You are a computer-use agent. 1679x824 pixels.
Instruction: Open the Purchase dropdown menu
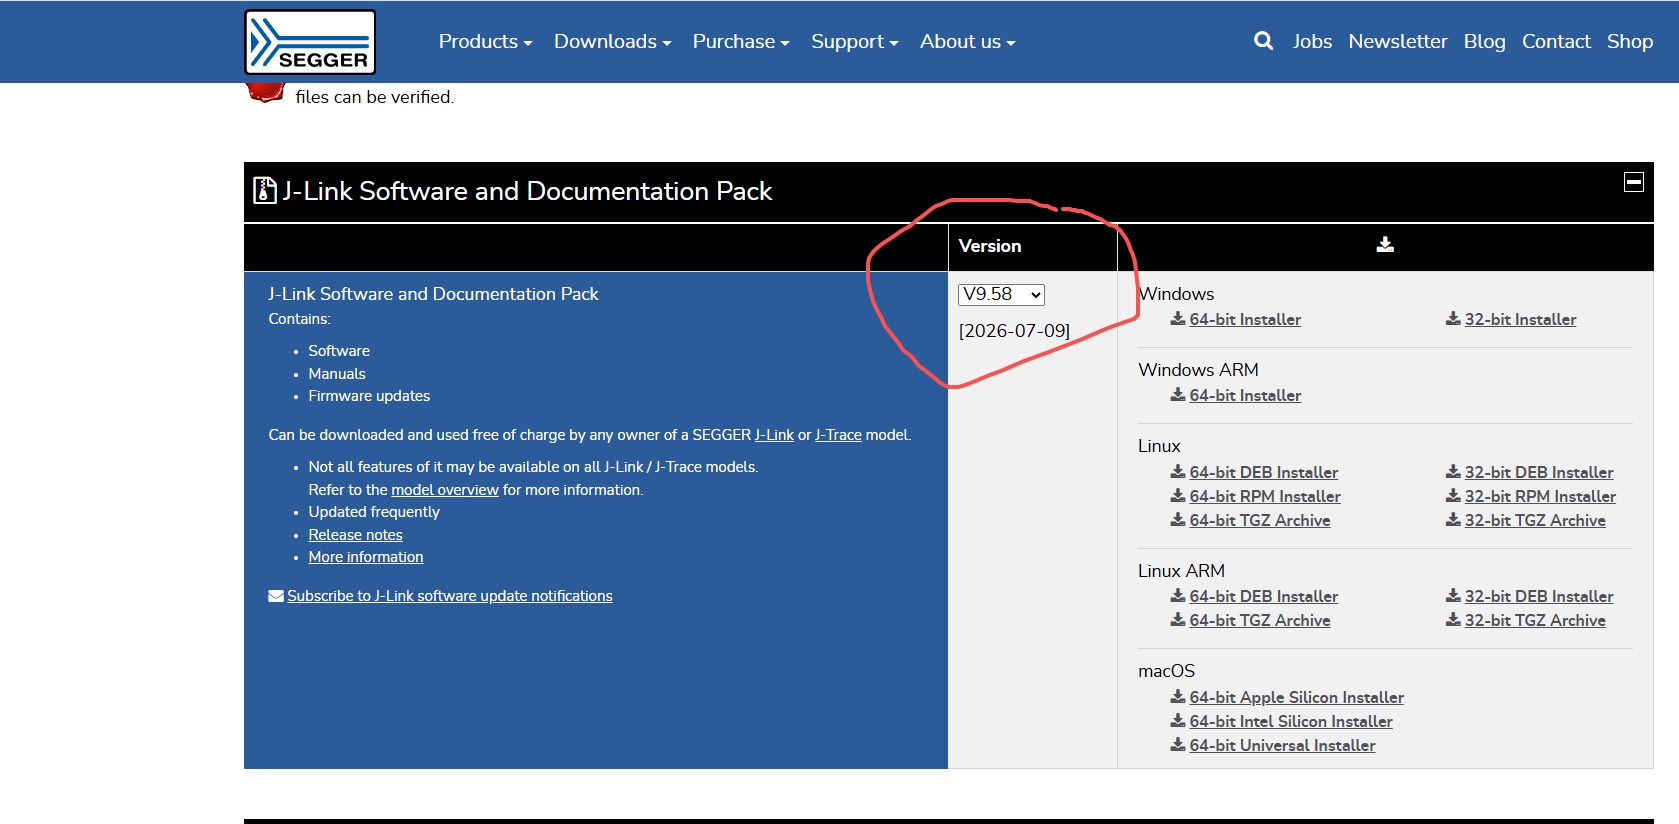point(741,41)
